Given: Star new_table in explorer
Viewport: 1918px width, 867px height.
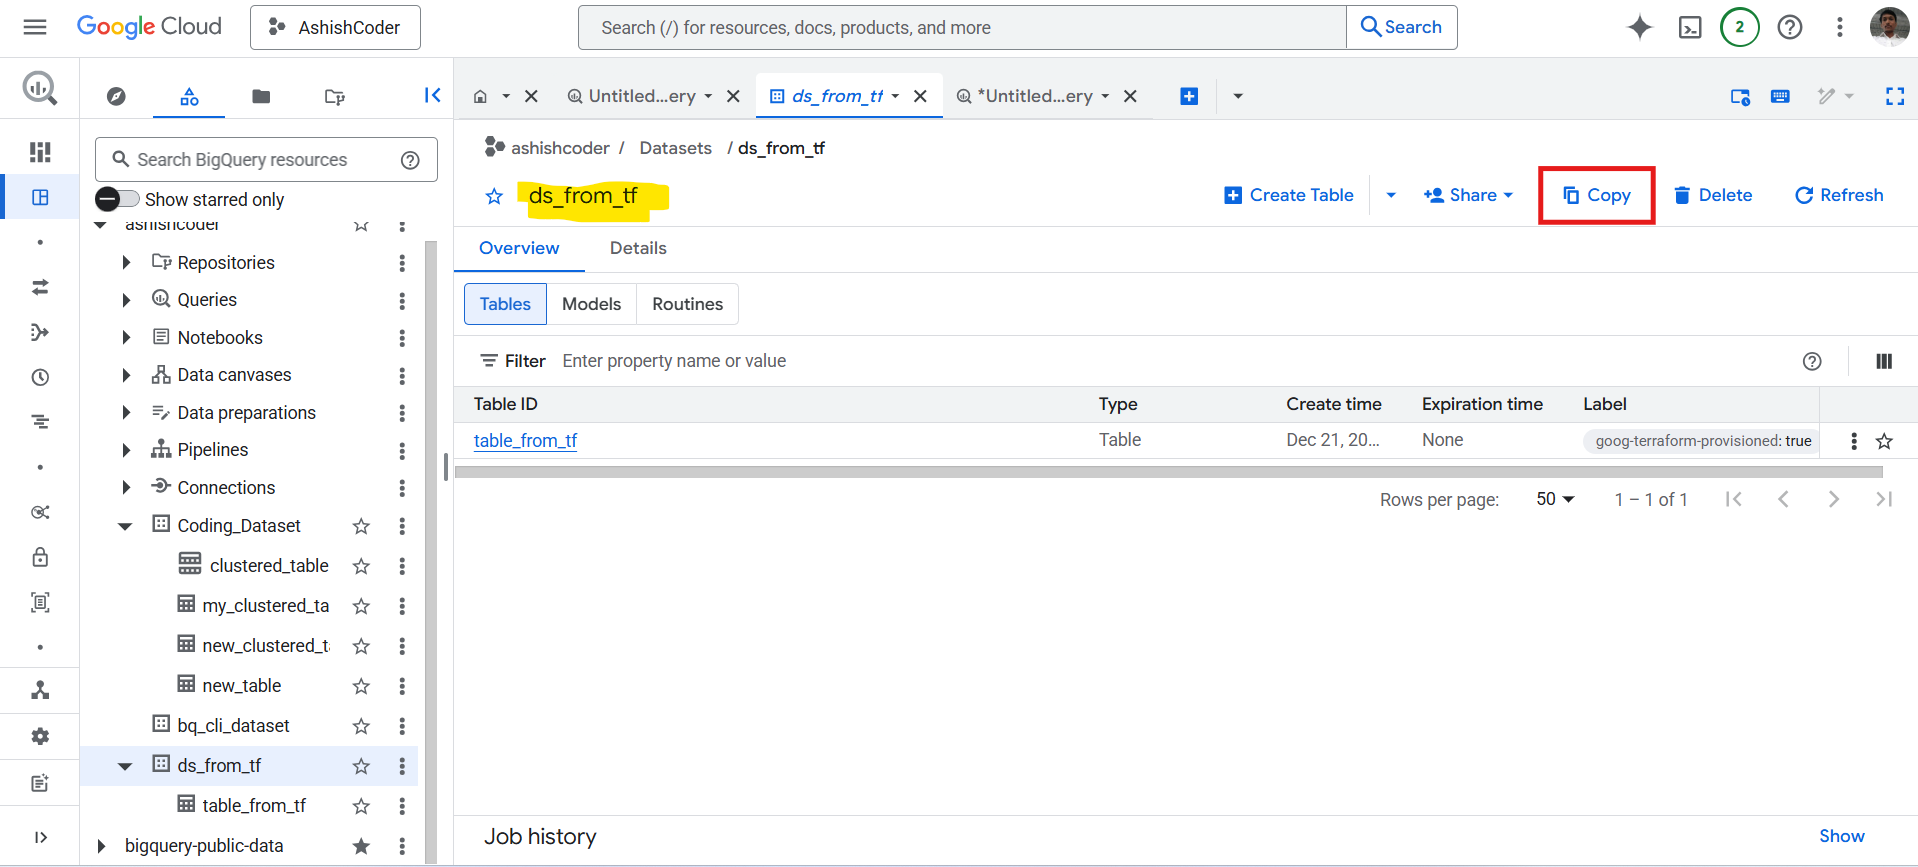Looking at the screenshot, I should [361, 686].
